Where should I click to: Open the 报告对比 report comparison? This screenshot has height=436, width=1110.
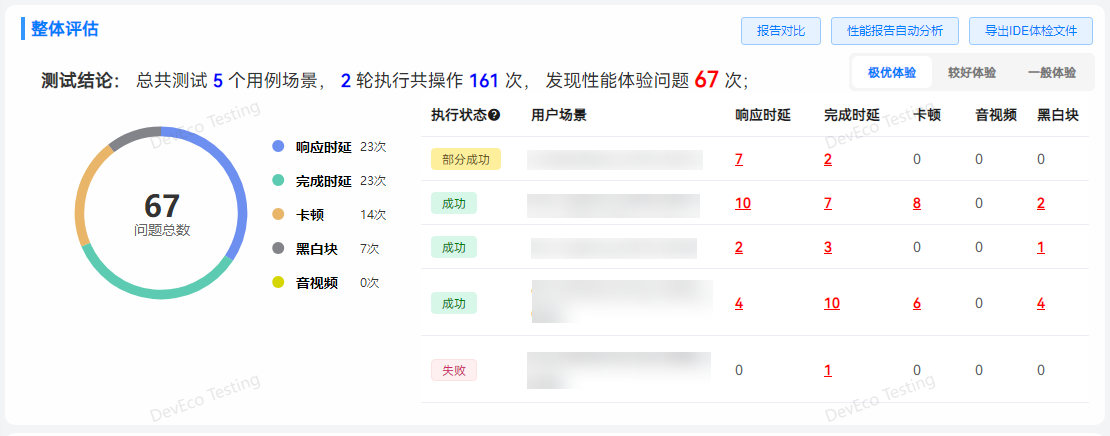point(780,31)
